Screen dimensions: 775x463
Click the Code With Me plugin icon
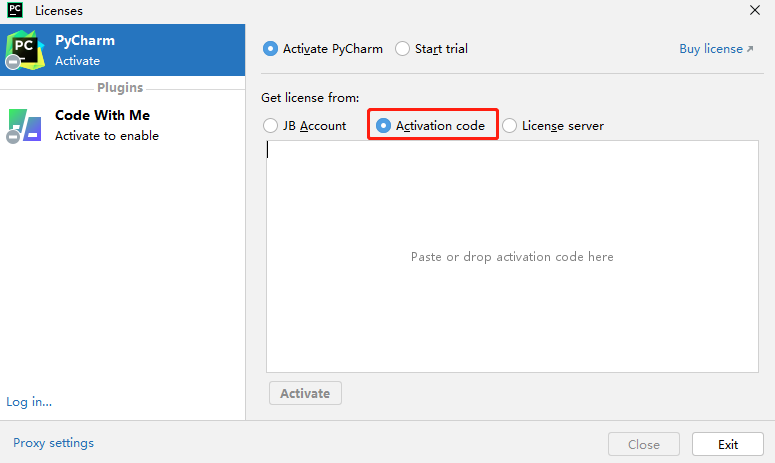tap(23, 125)
